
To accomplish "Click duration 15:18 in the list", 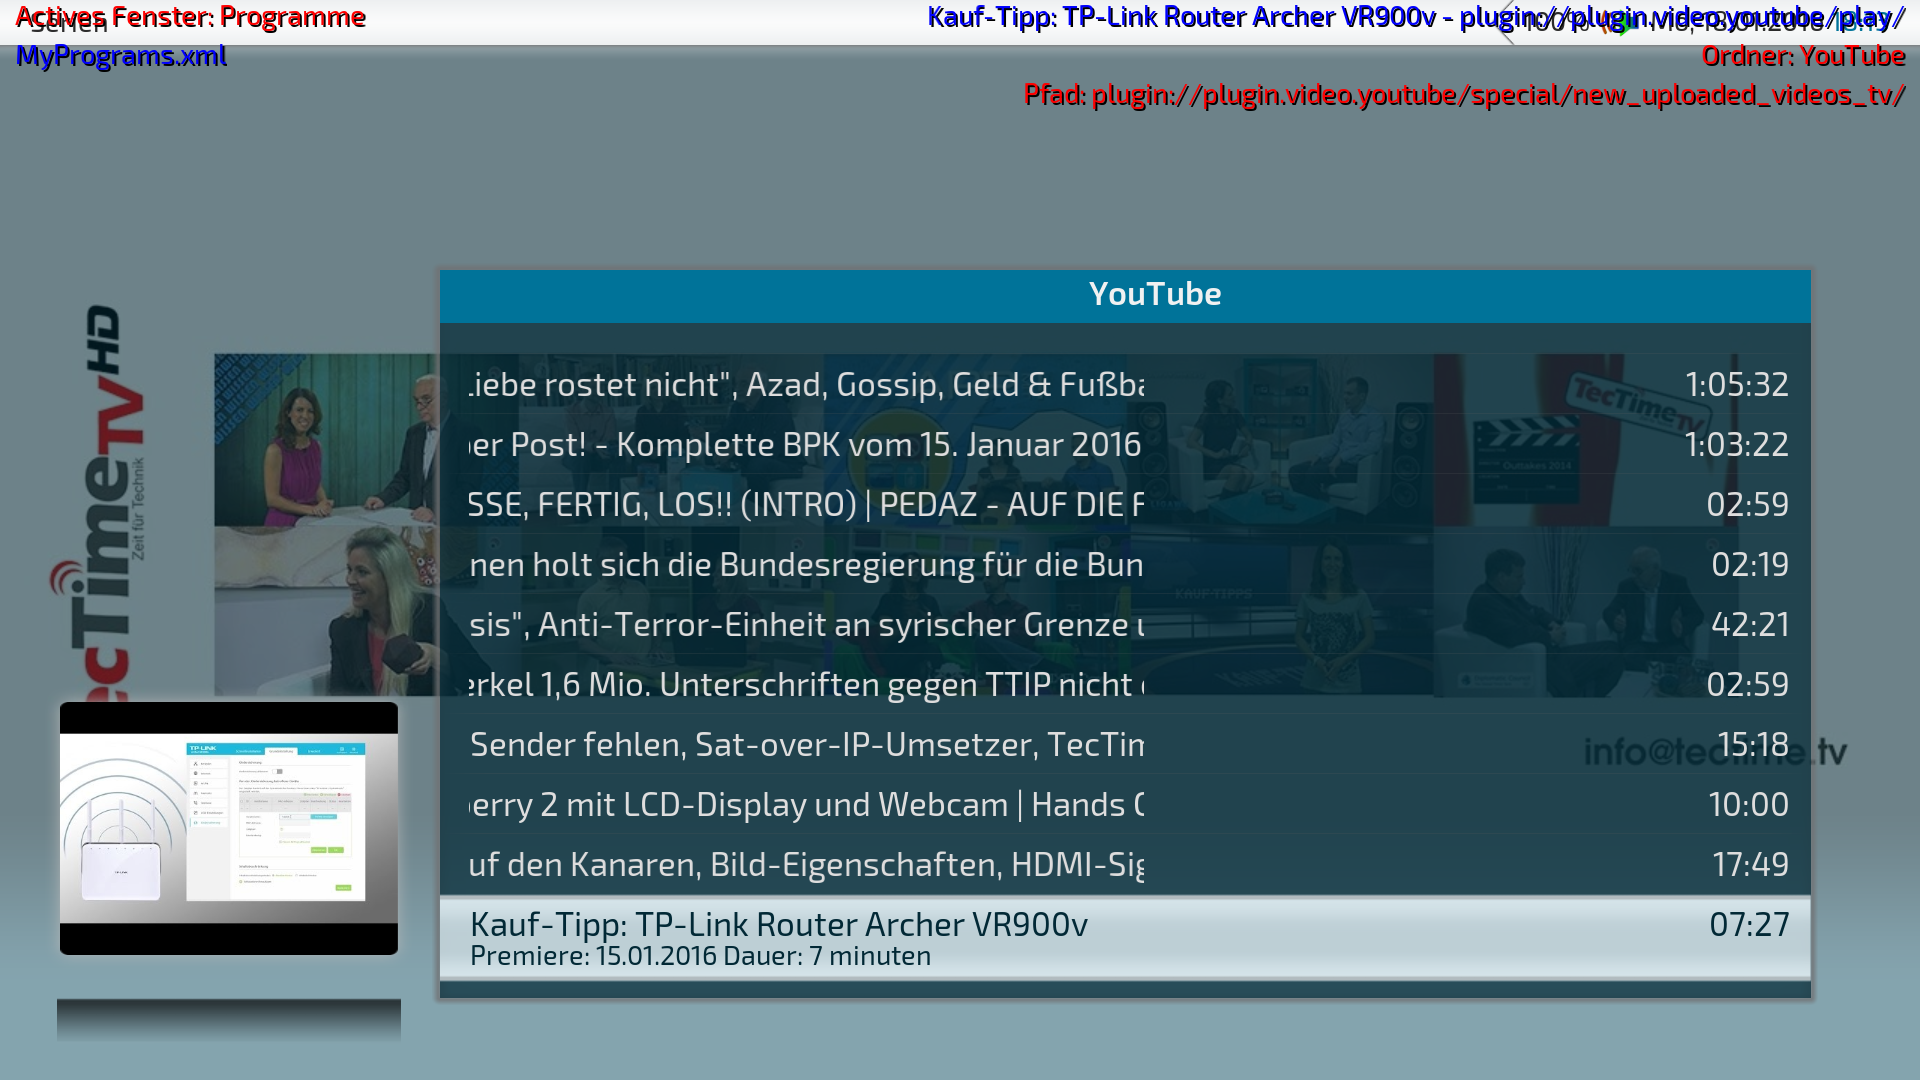I will coord(1753,745).
